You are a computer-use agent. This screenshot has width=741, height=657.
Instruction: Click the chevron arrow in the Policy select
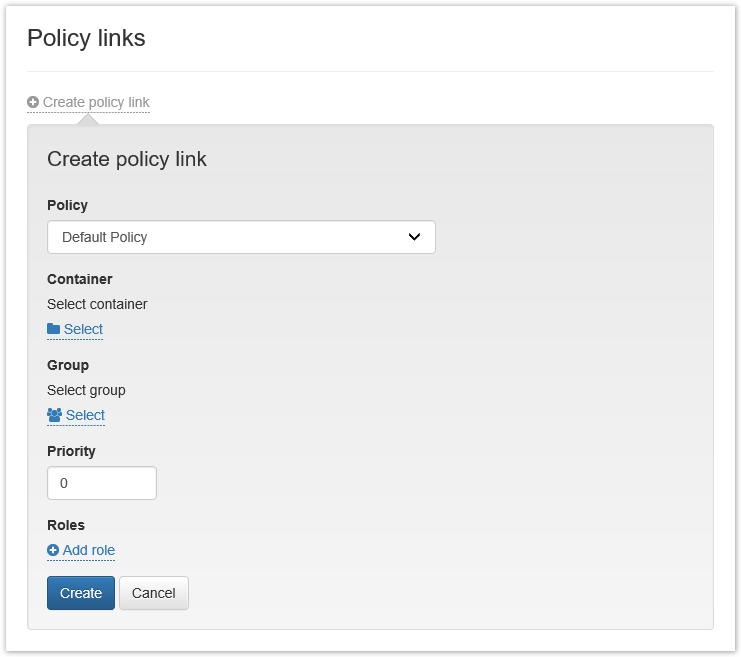pos(415,237)
